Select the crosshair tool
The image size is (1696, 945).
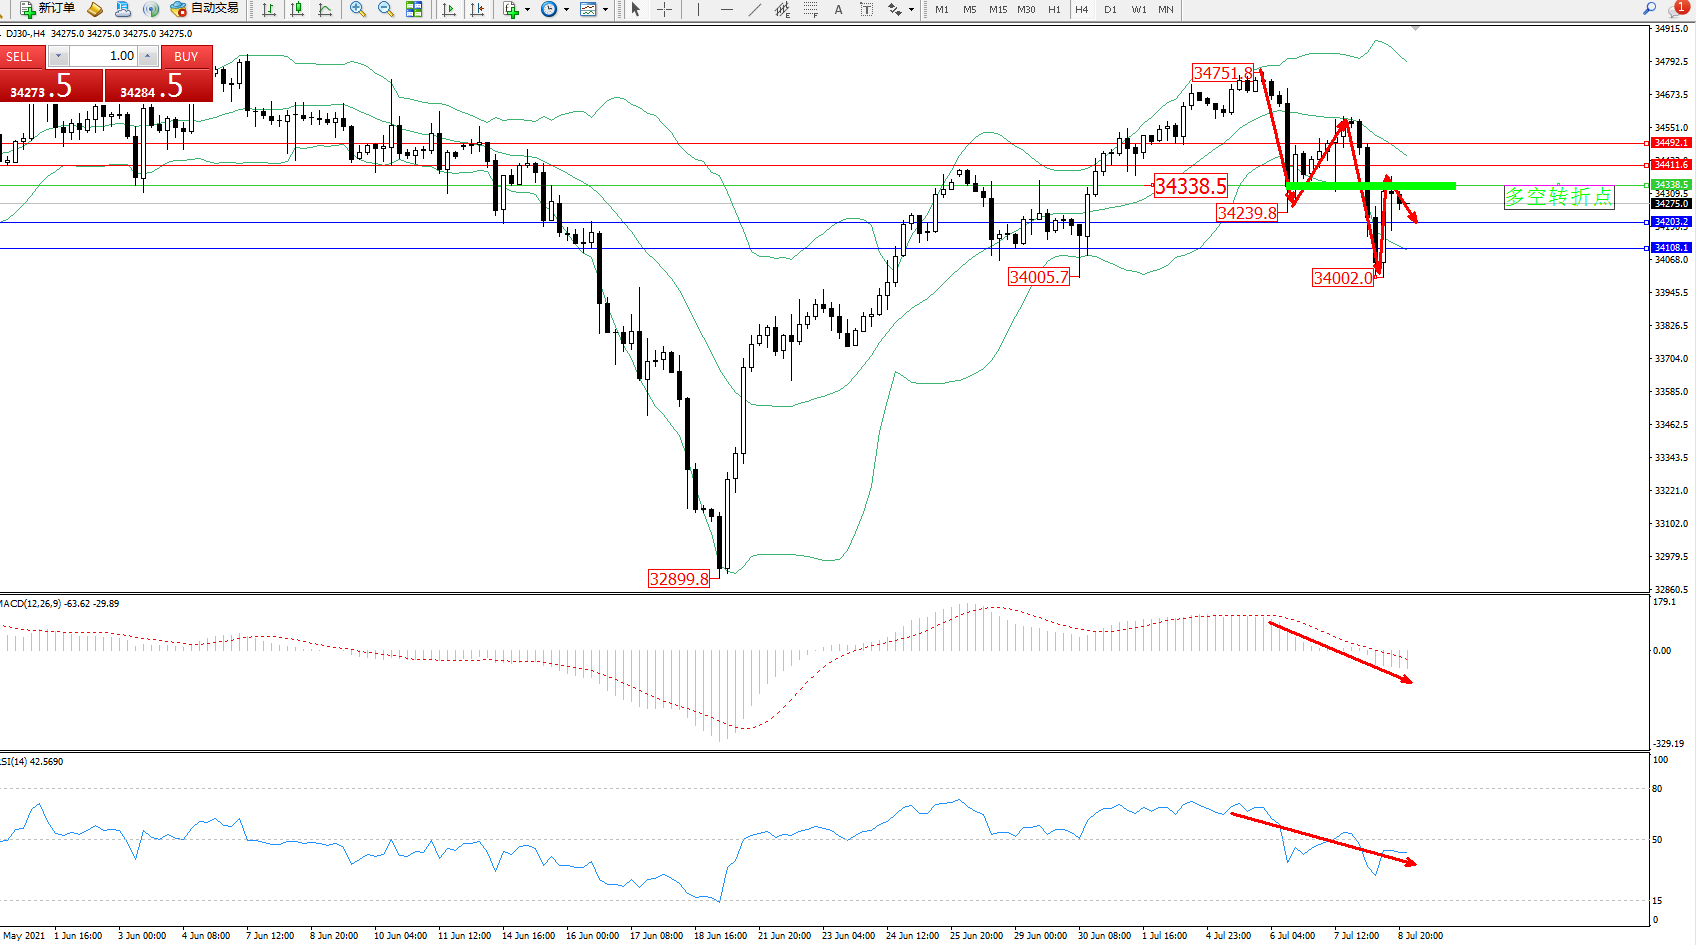click(x=664, y=9)
